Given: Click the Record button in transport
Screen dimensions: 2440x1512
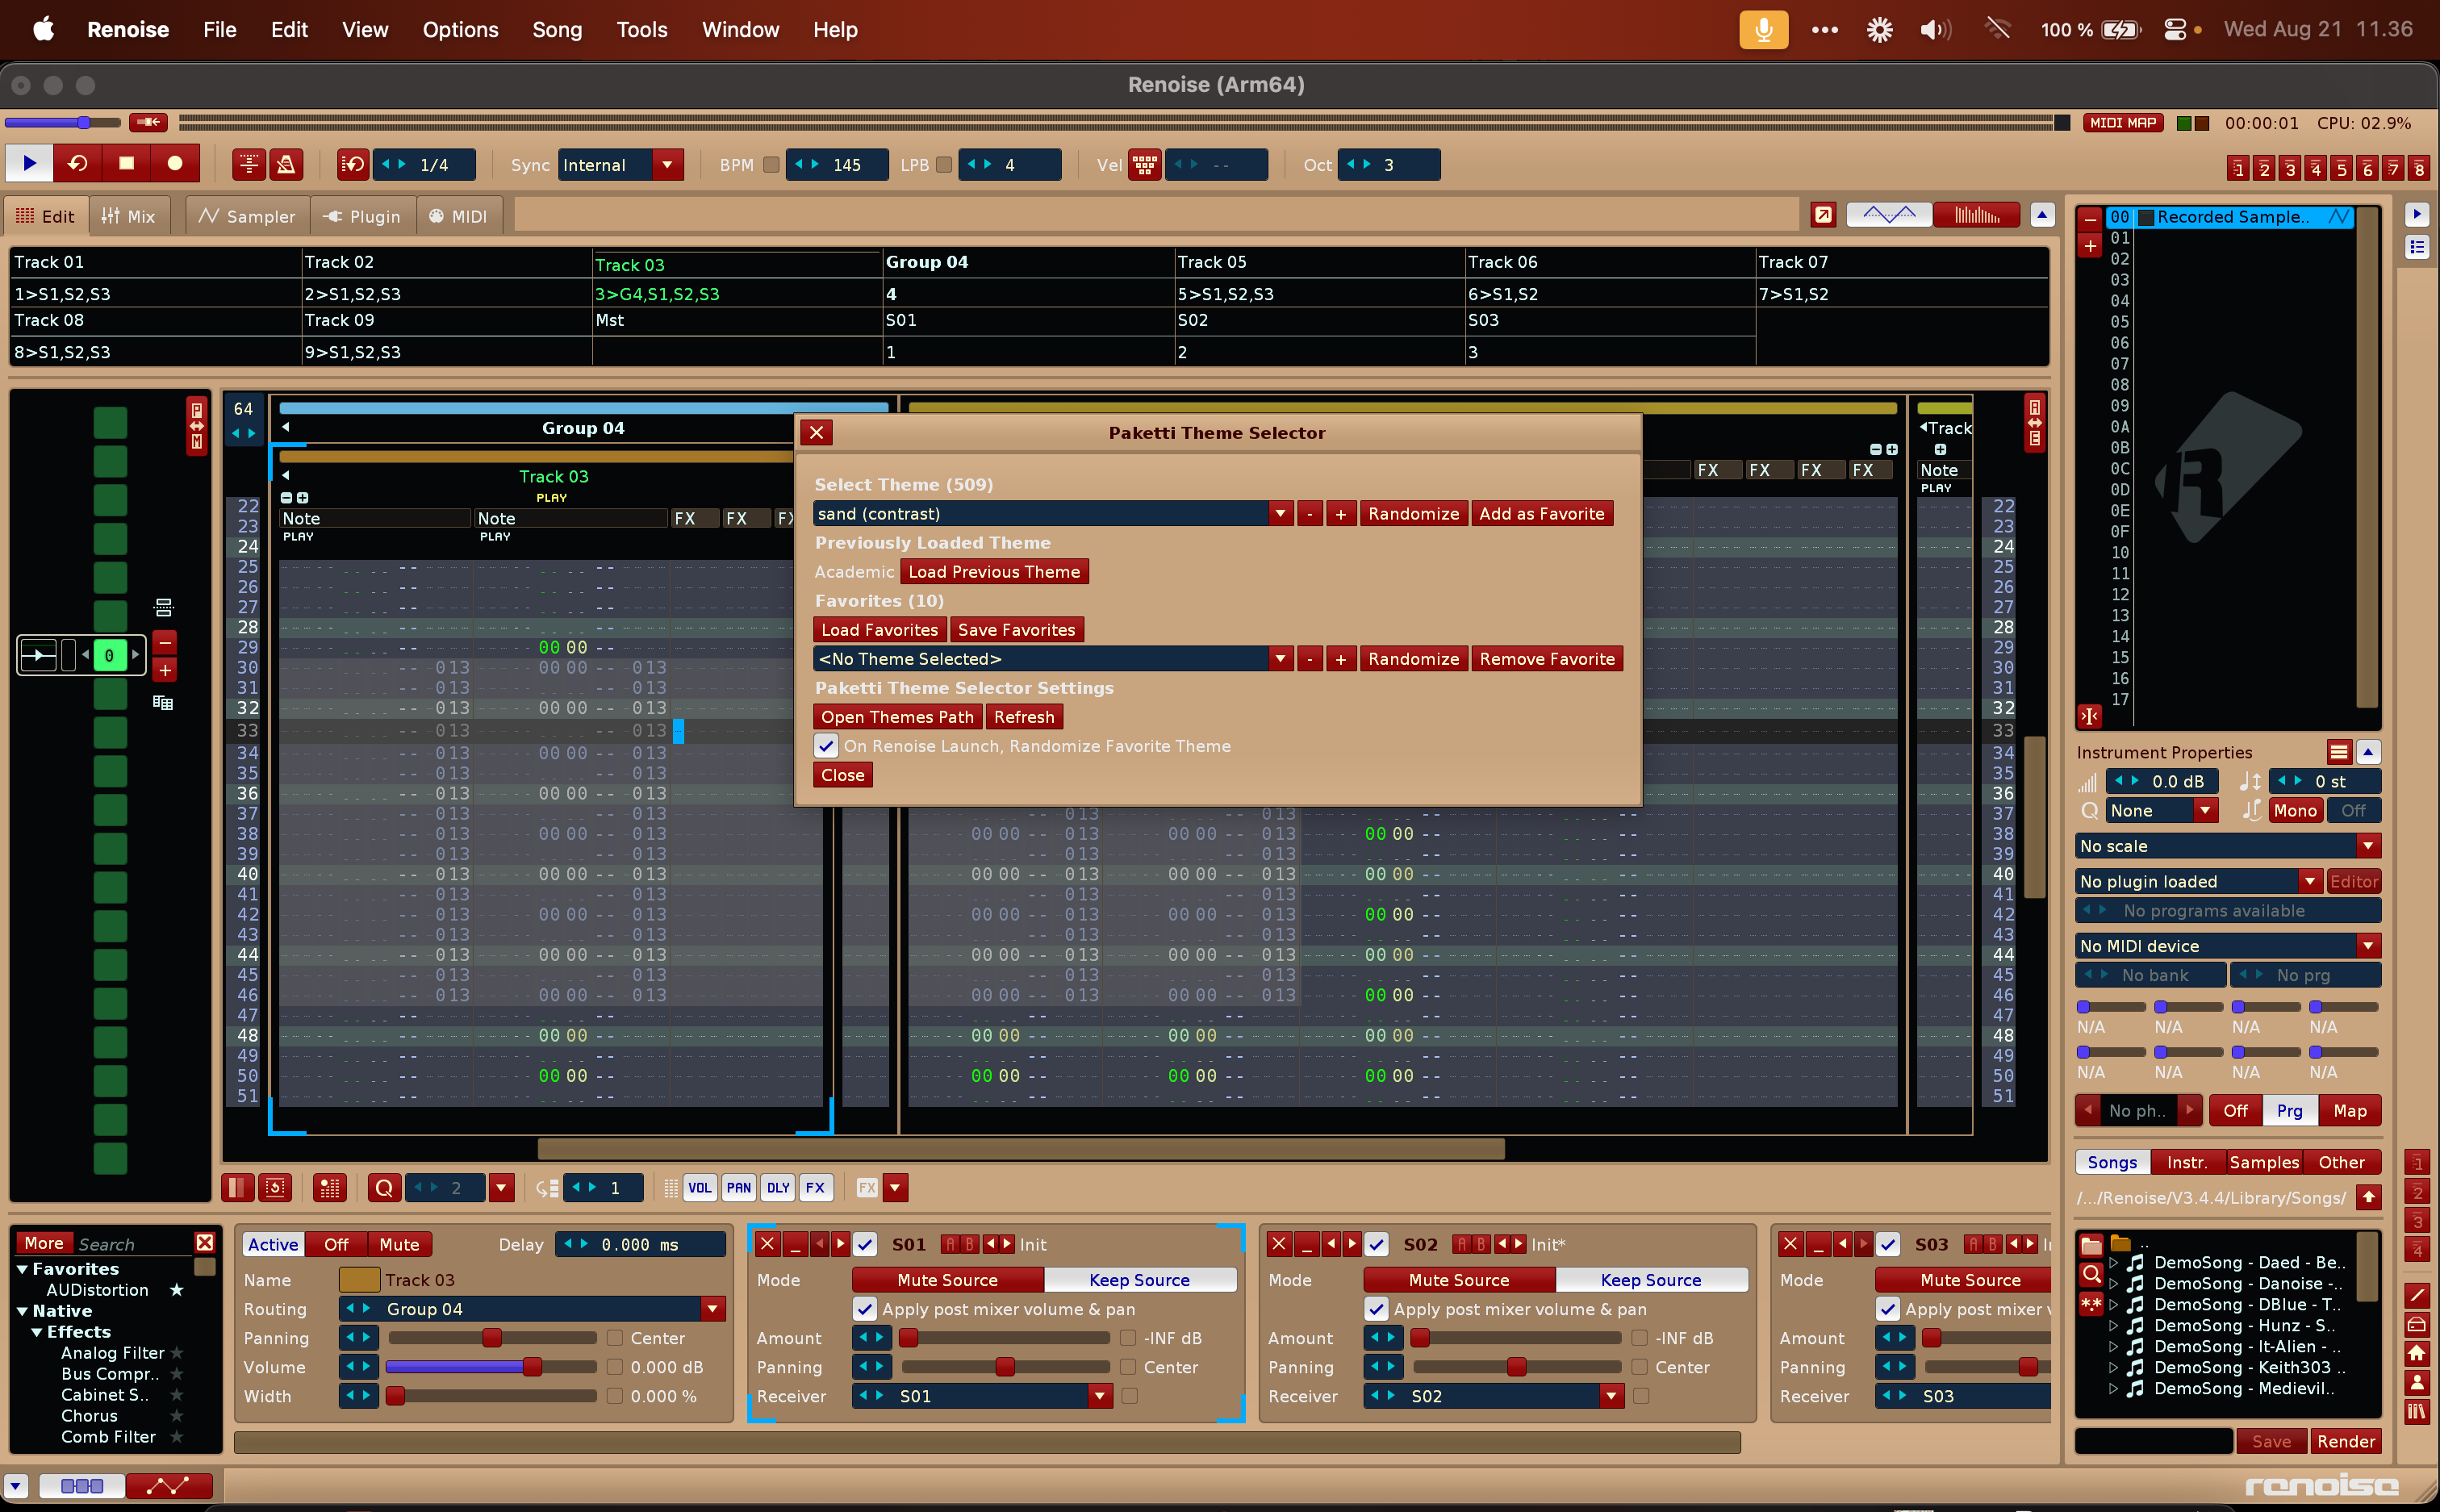Looking at the screenshot, I should click(x=174, y=164).
